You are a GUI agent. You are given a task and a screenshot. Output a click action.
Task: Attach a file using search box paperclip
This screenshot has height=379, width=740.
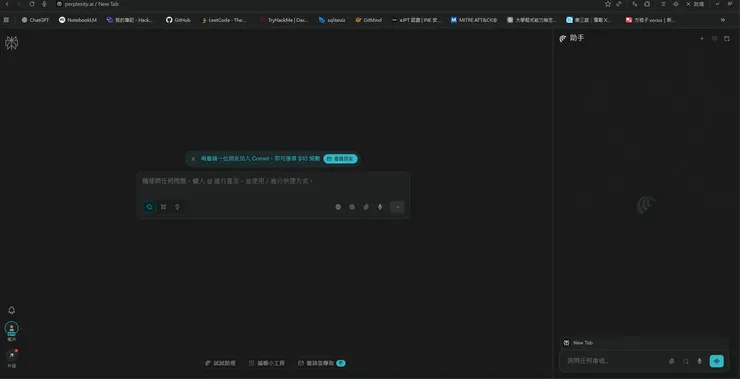click(366, 207)
